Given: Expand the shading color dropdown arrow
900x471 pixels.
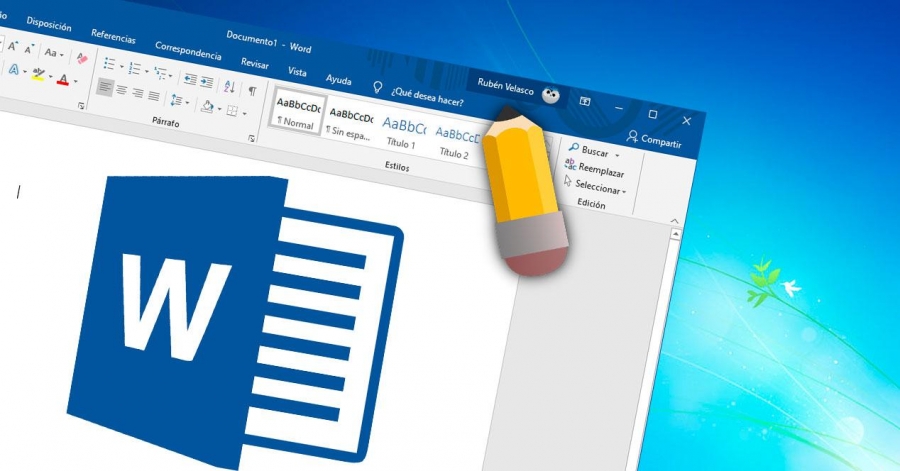Looking at the screenshot, I should [220, 109].
